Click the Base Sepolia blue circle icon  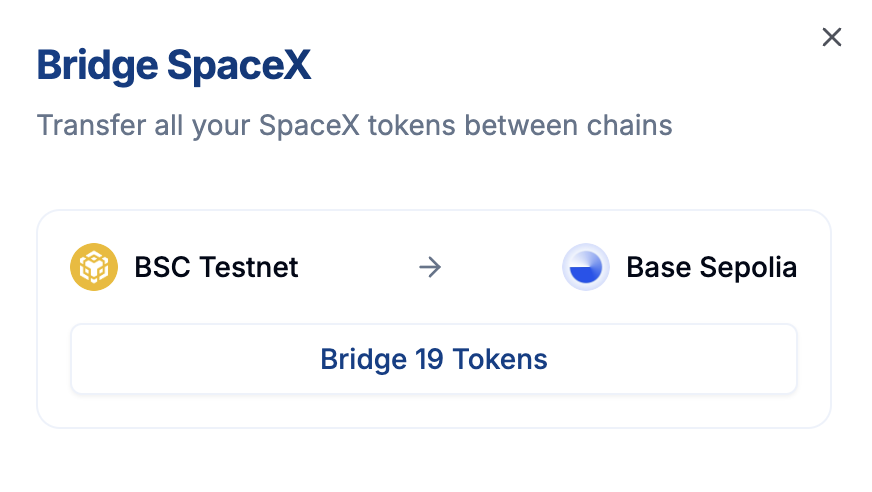tap(586, 267)
